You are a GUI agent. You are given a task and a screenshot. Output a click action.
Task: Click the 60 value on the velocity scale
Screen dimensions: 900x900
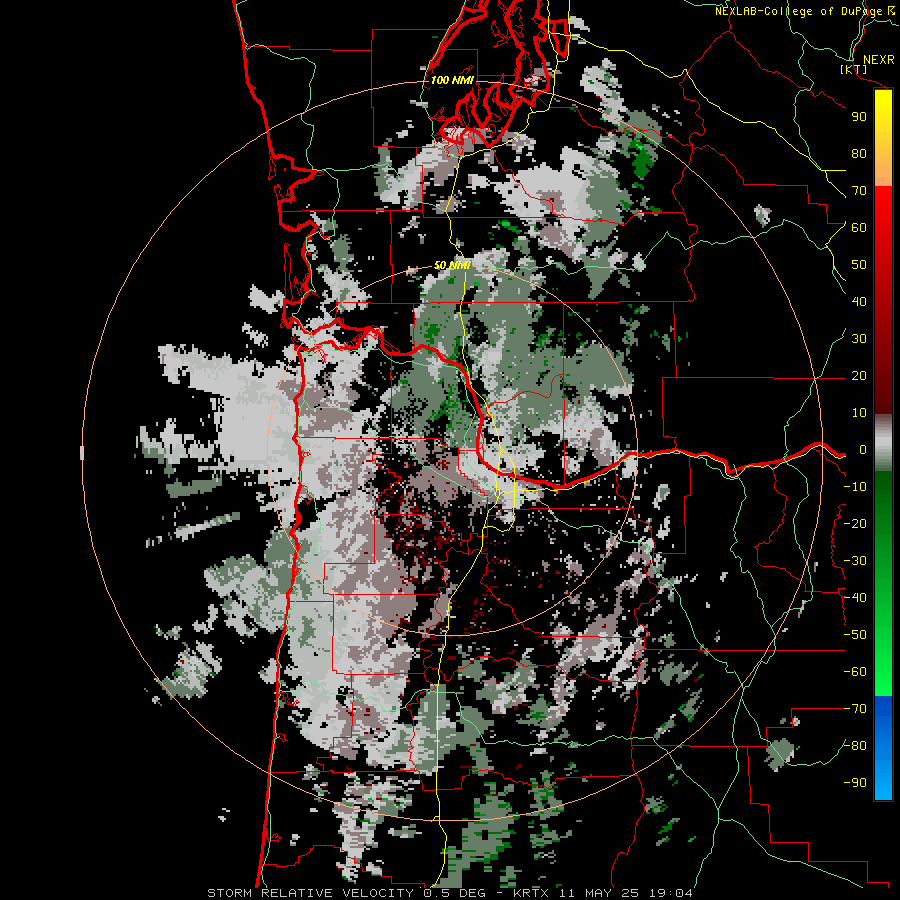(x=859, y=228)
